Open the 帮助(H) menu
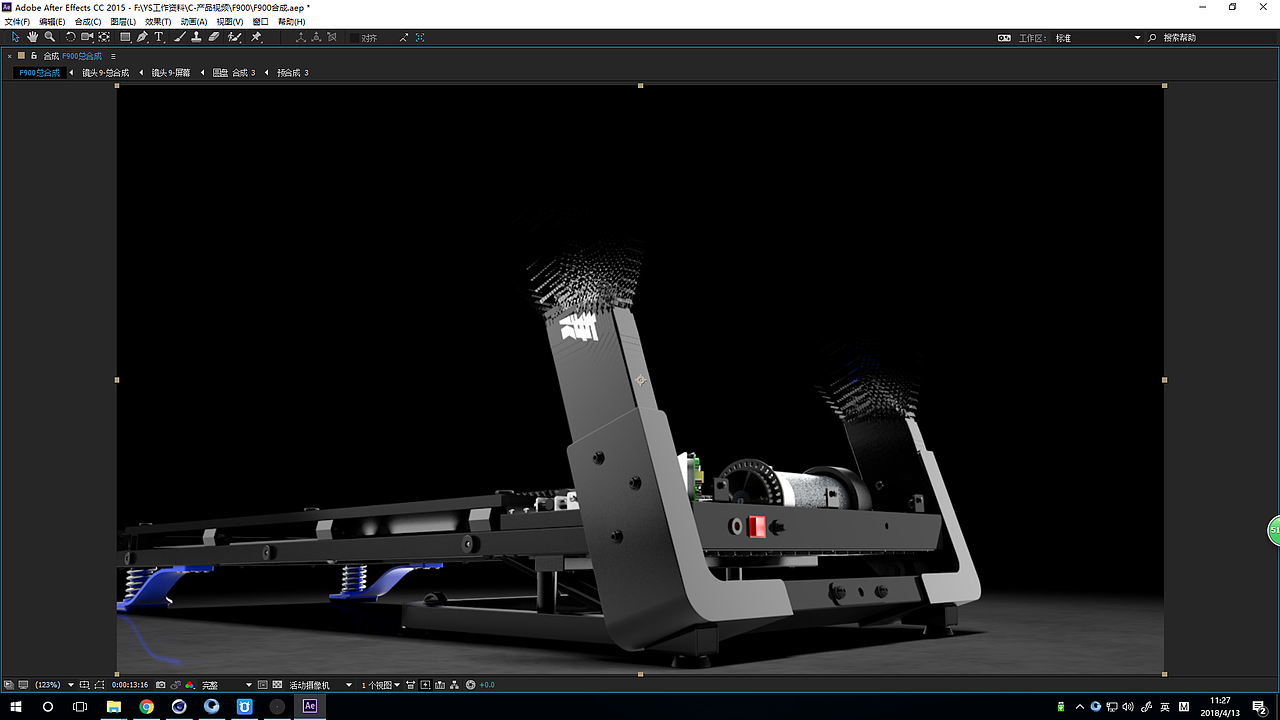The width and height of the screenshot is (1280, 720). [292, 22]
